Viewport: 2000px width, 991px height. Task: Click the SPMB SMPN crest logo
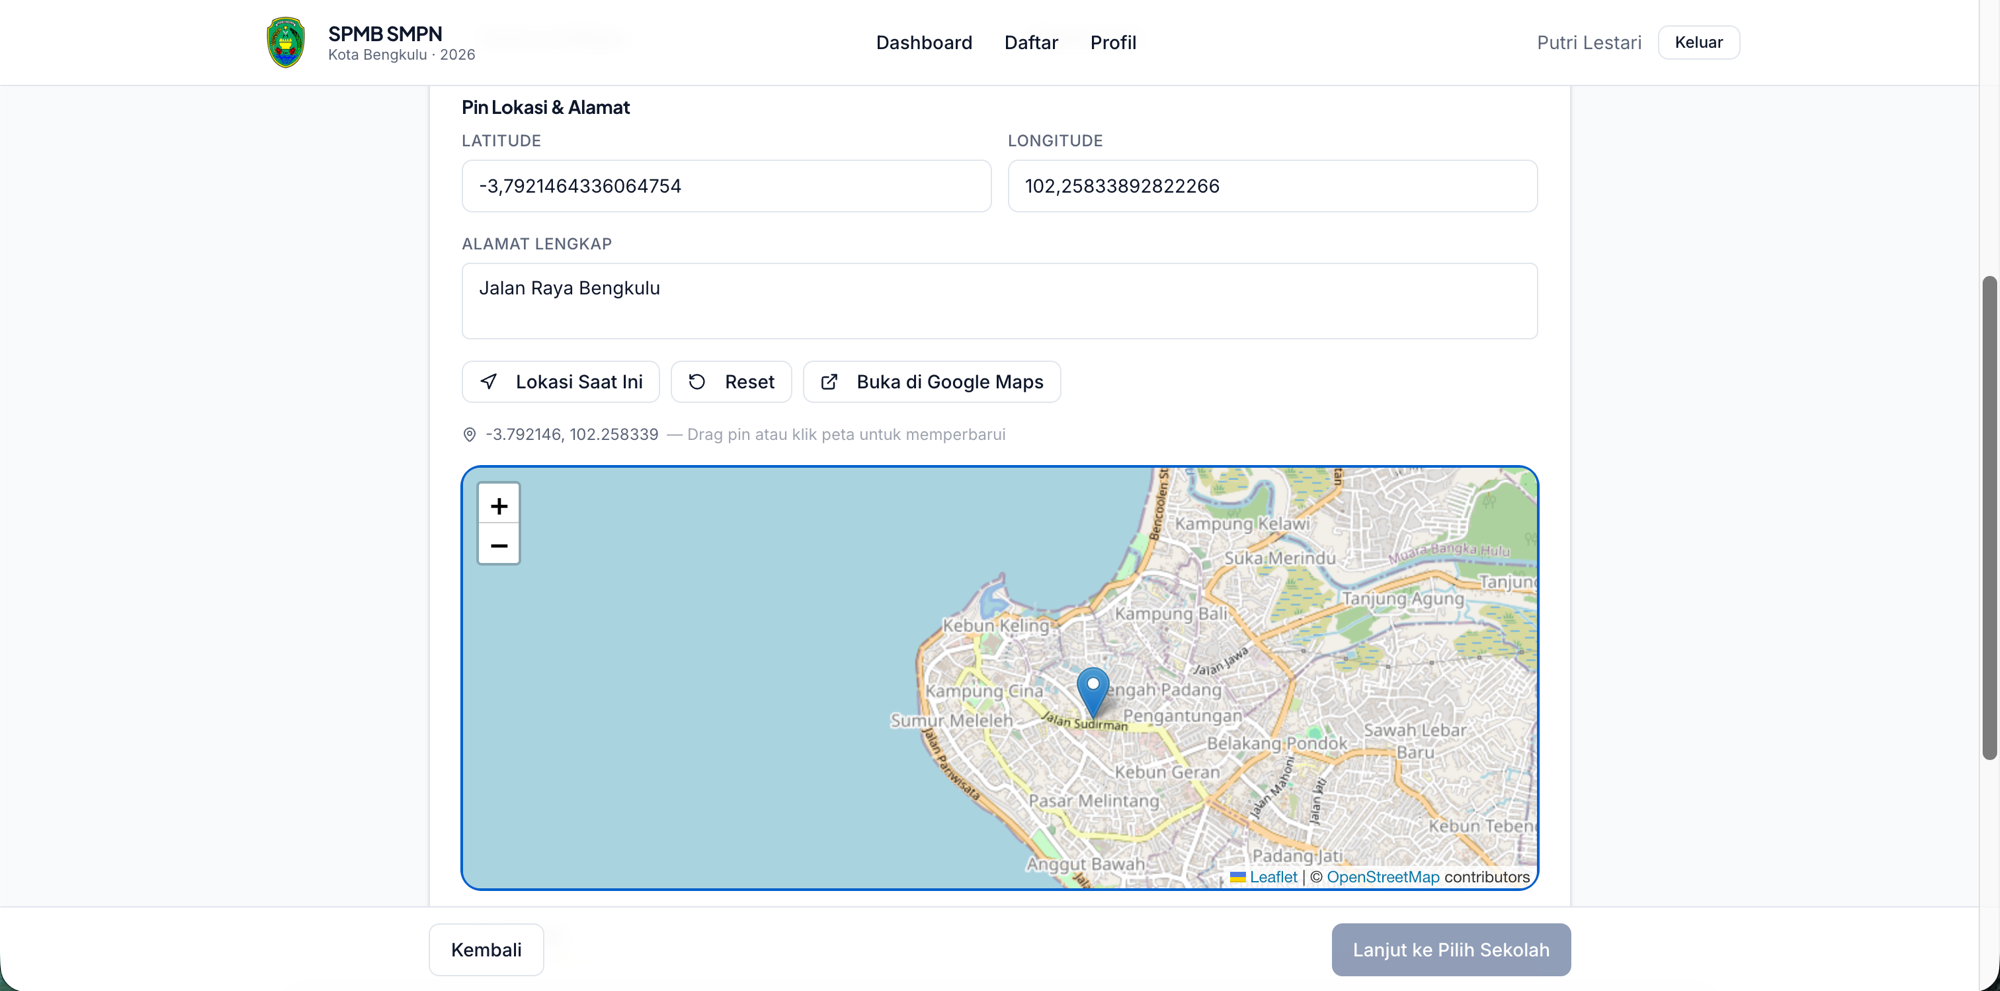pos(286,42)
